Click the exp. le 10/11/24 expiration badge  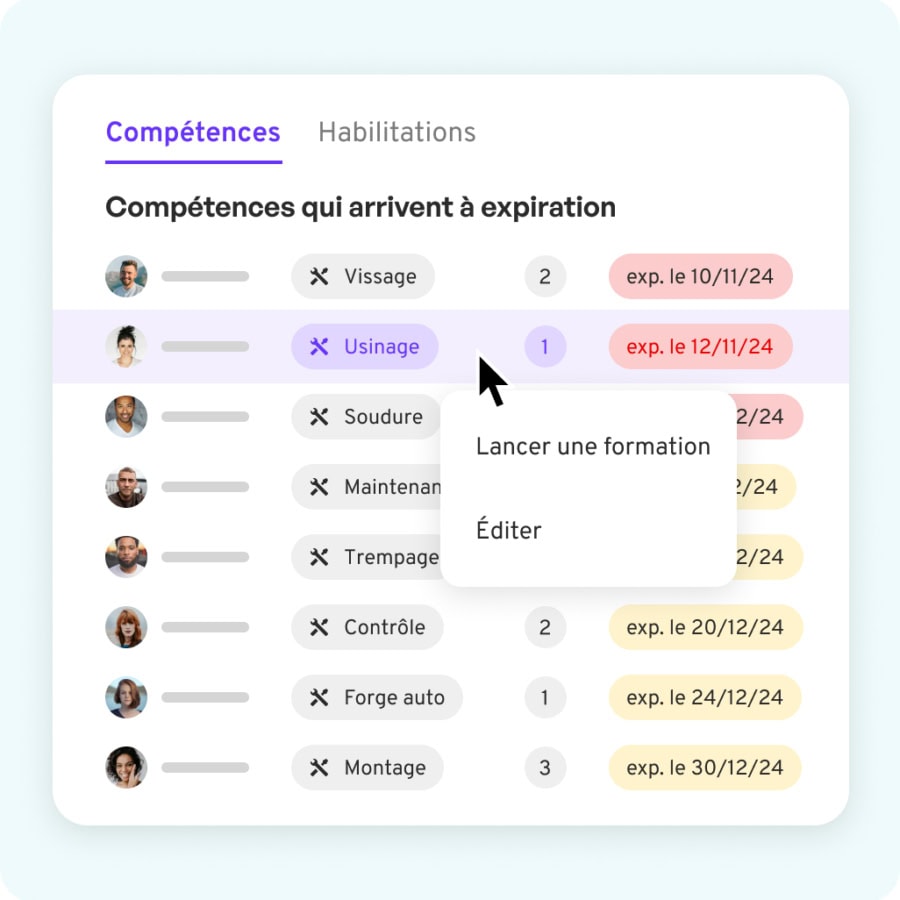700,277
